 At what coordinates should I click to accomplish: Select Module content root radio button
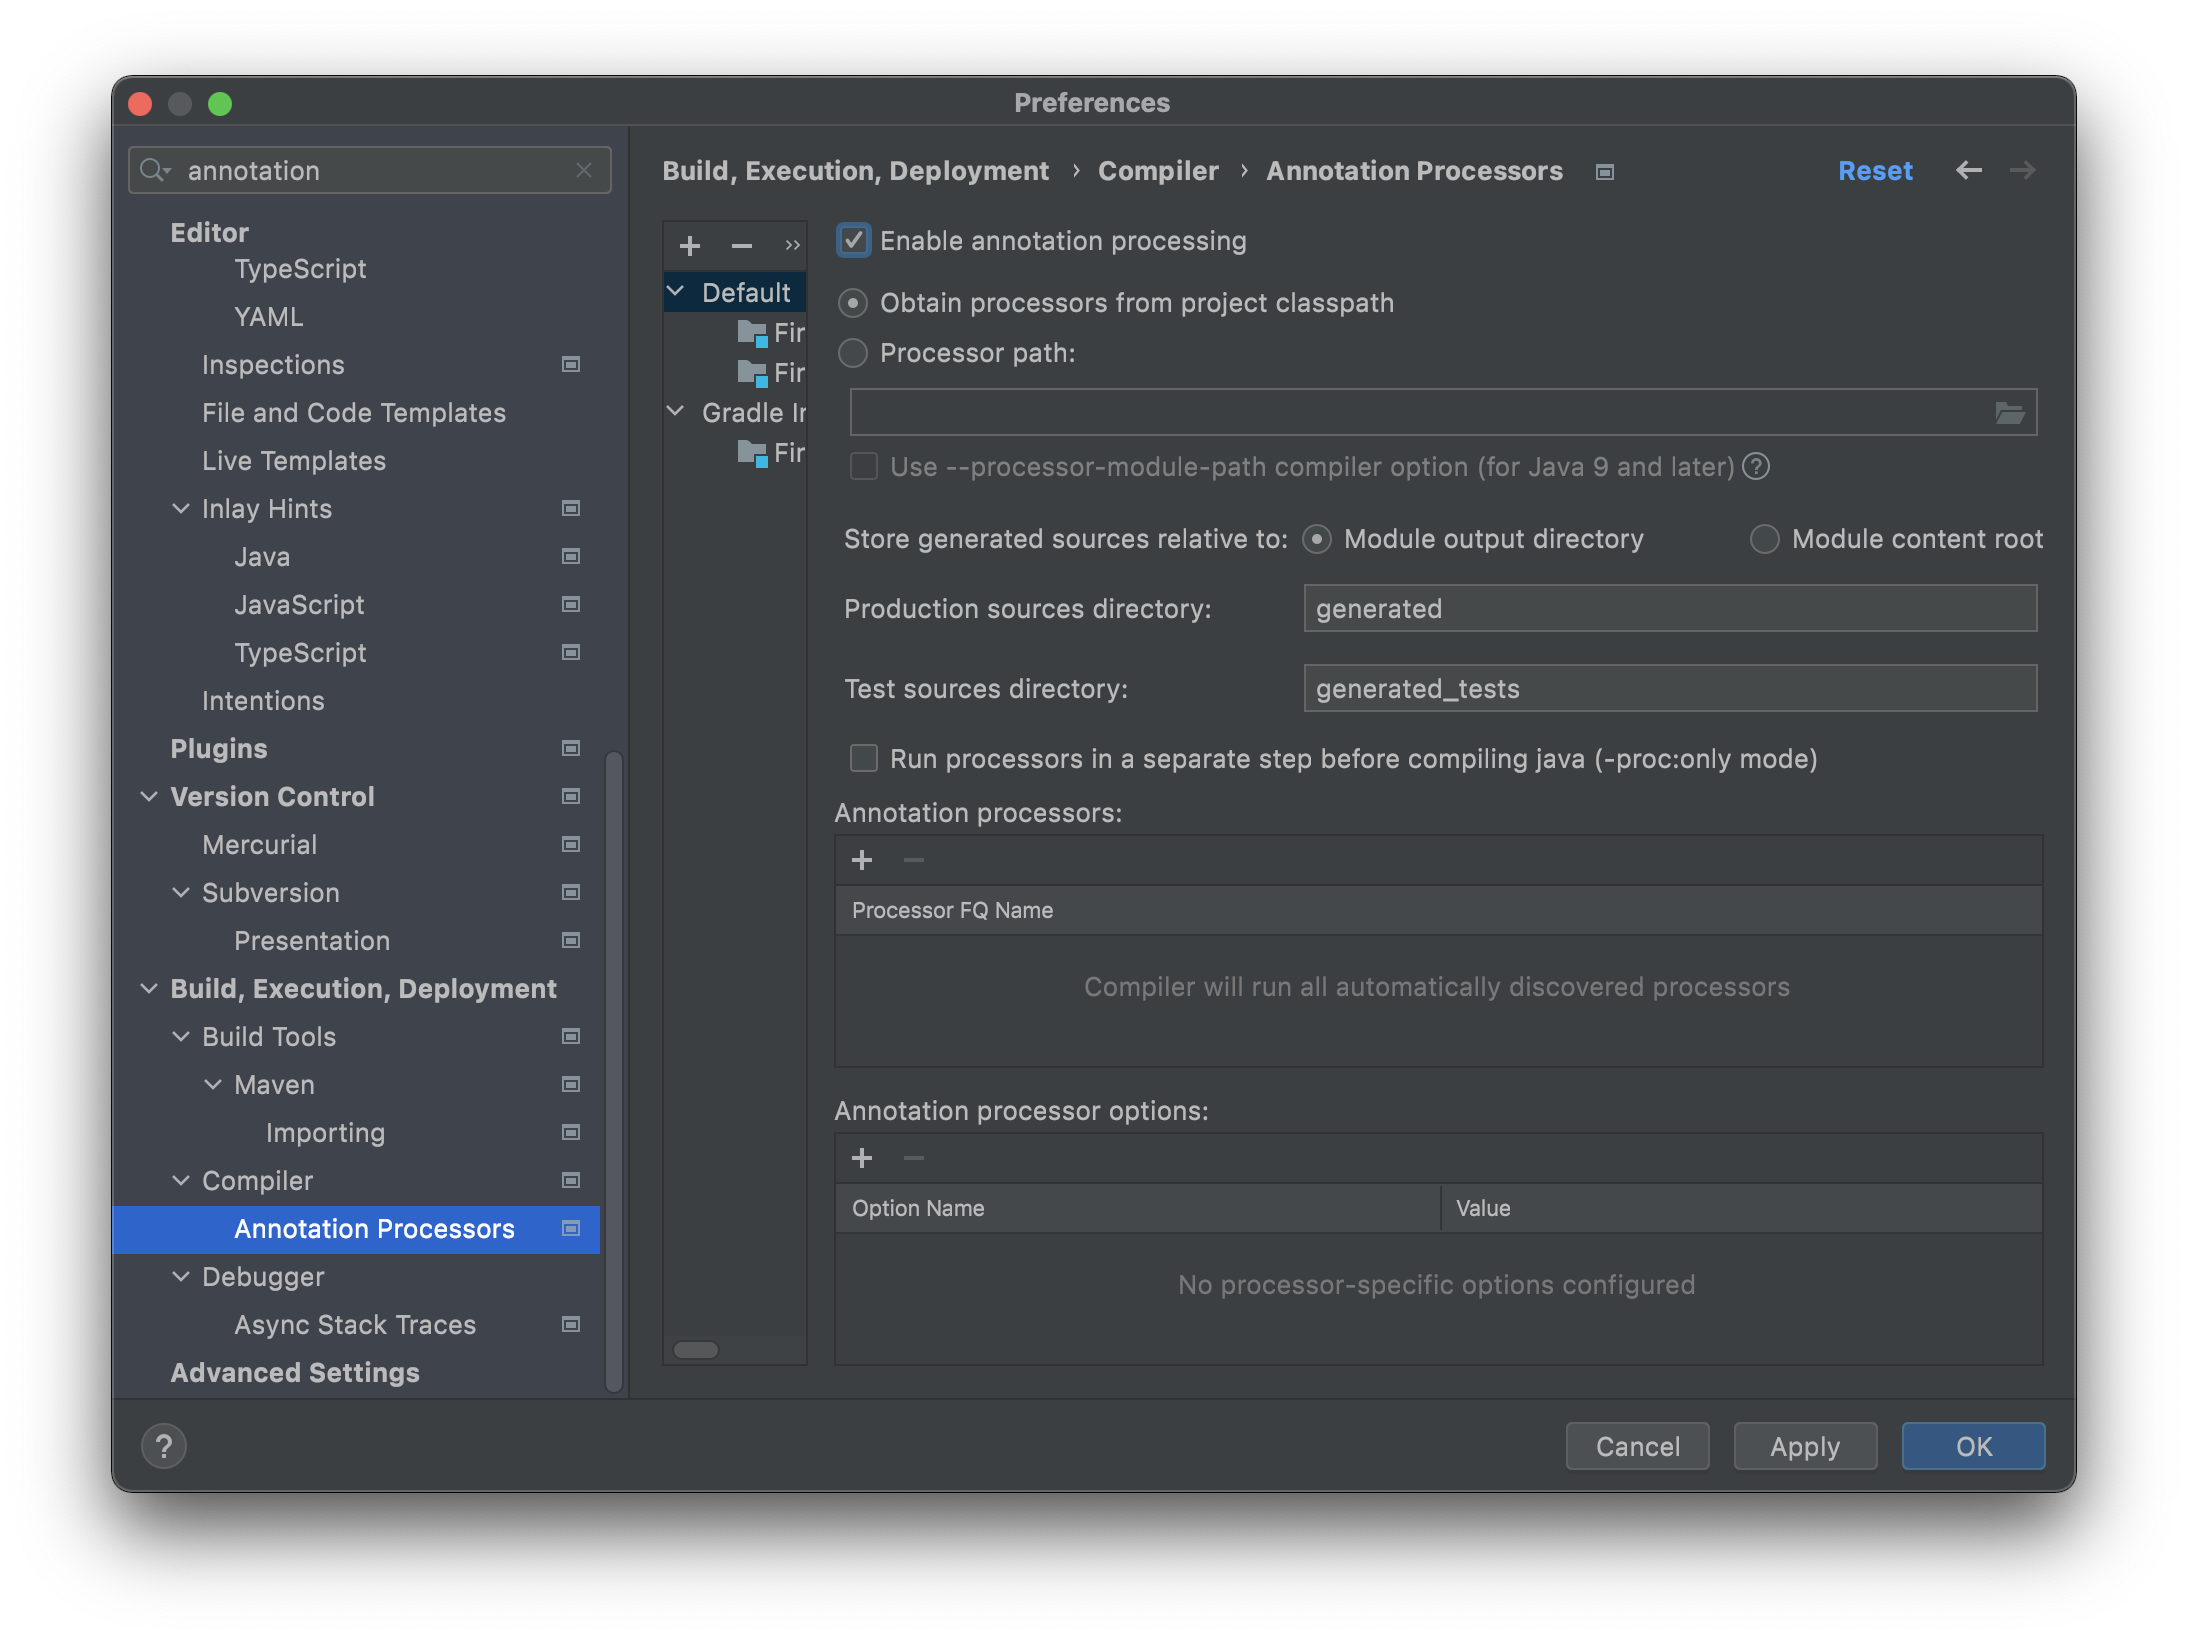point(1763,539)
